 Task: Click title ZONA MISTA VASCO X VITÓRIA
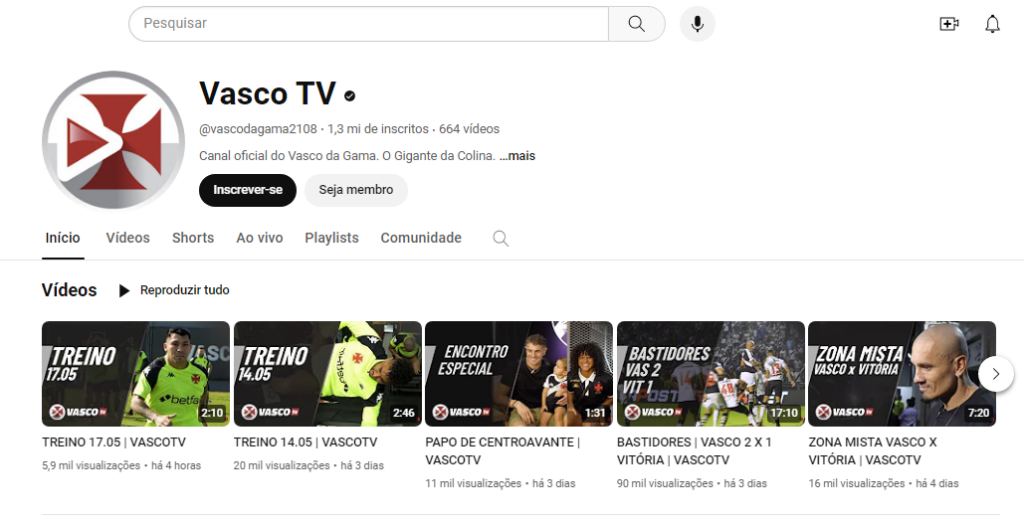pos(872,451)
